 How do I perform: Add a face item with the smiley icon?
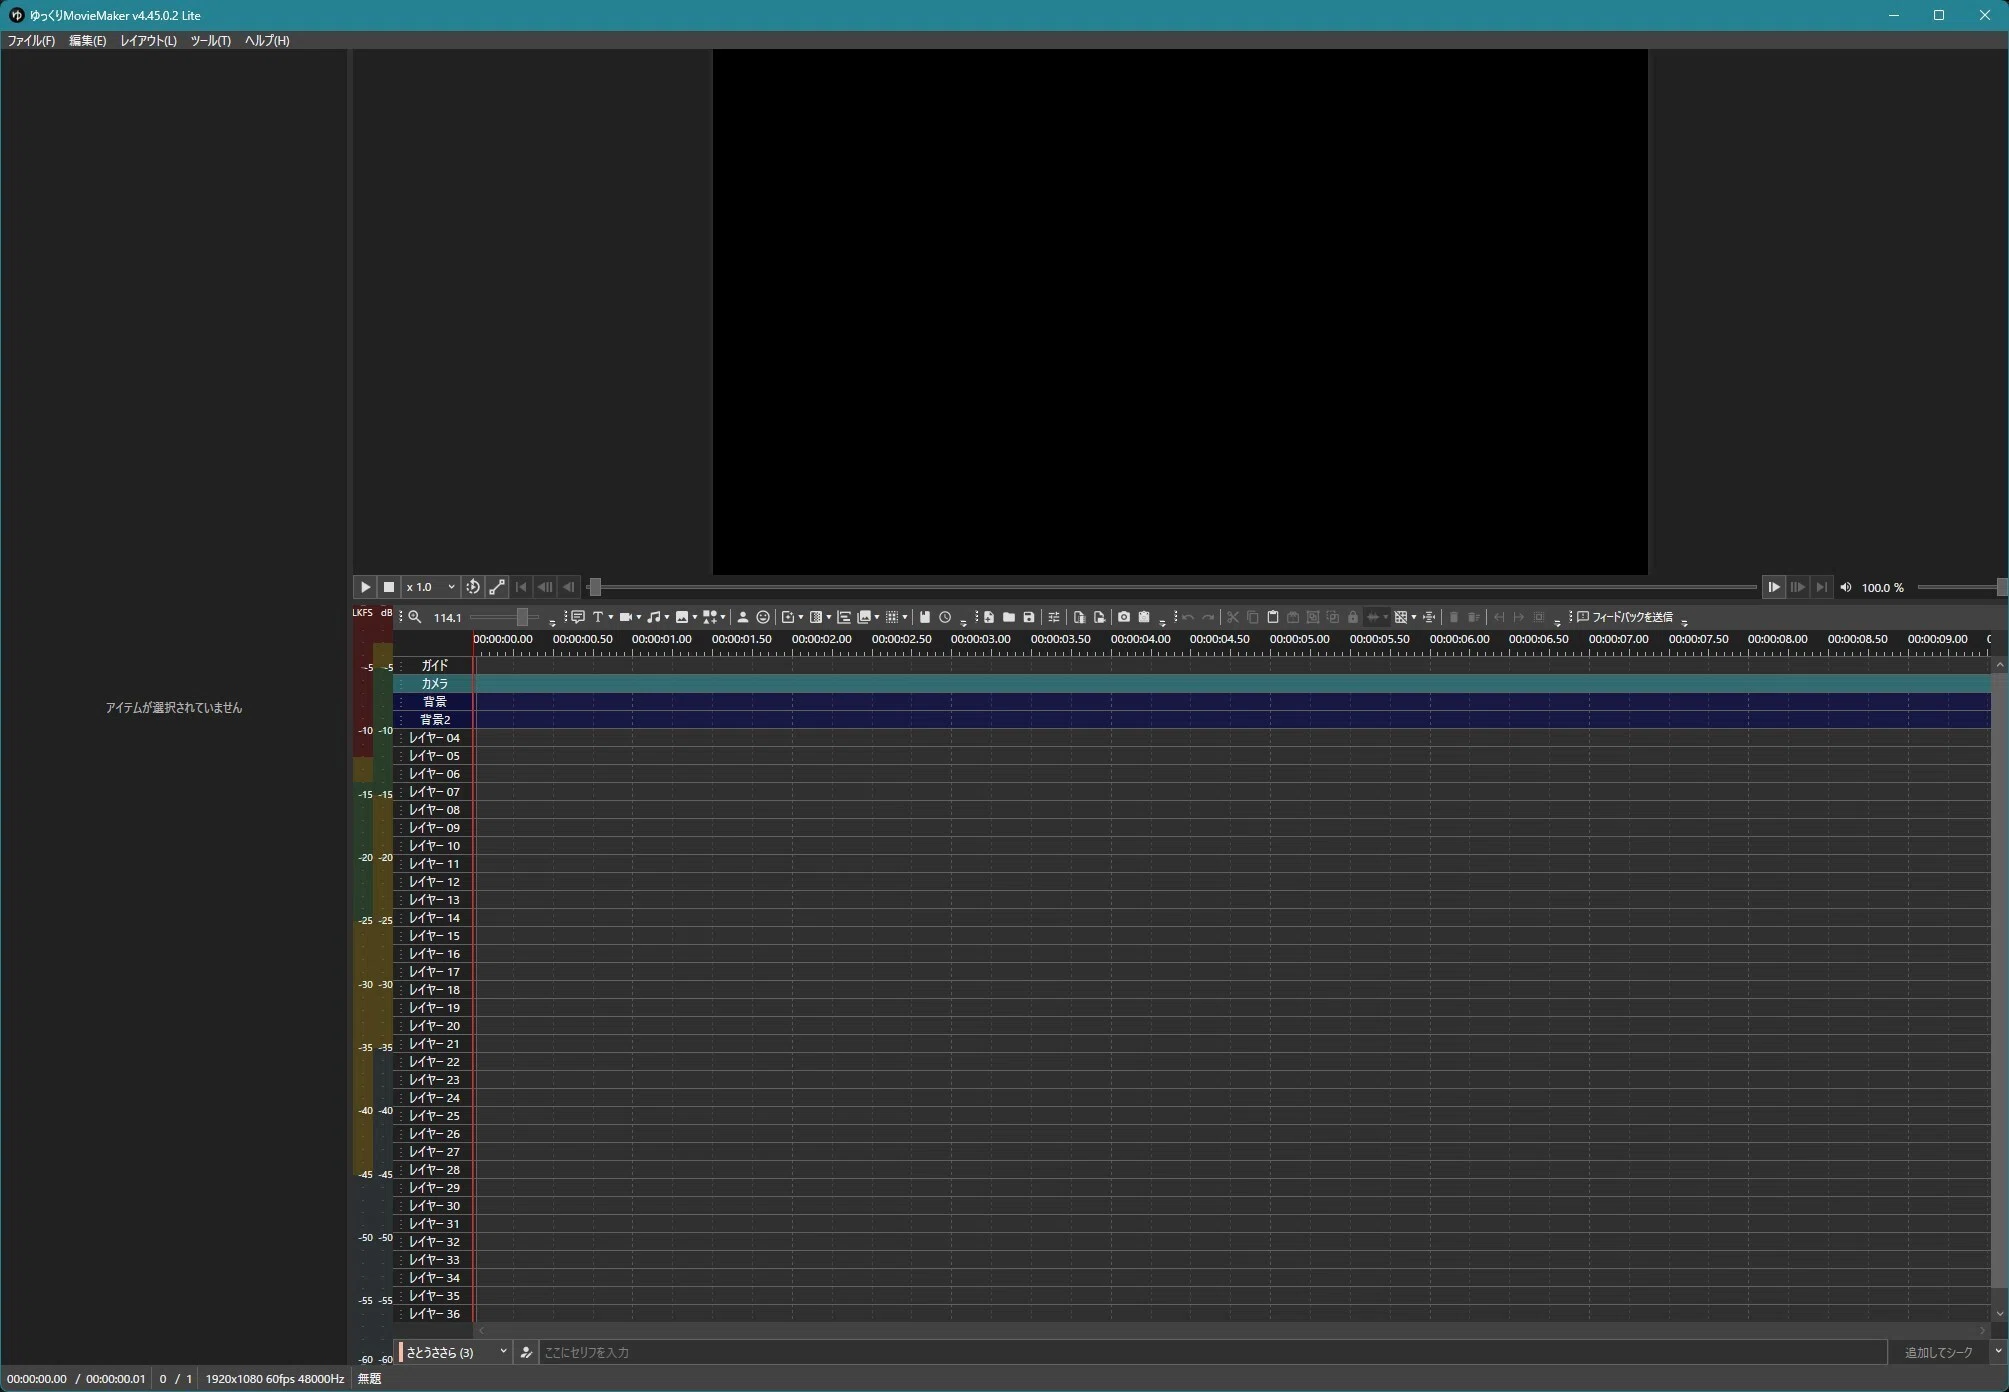click(x=763, y=617)
